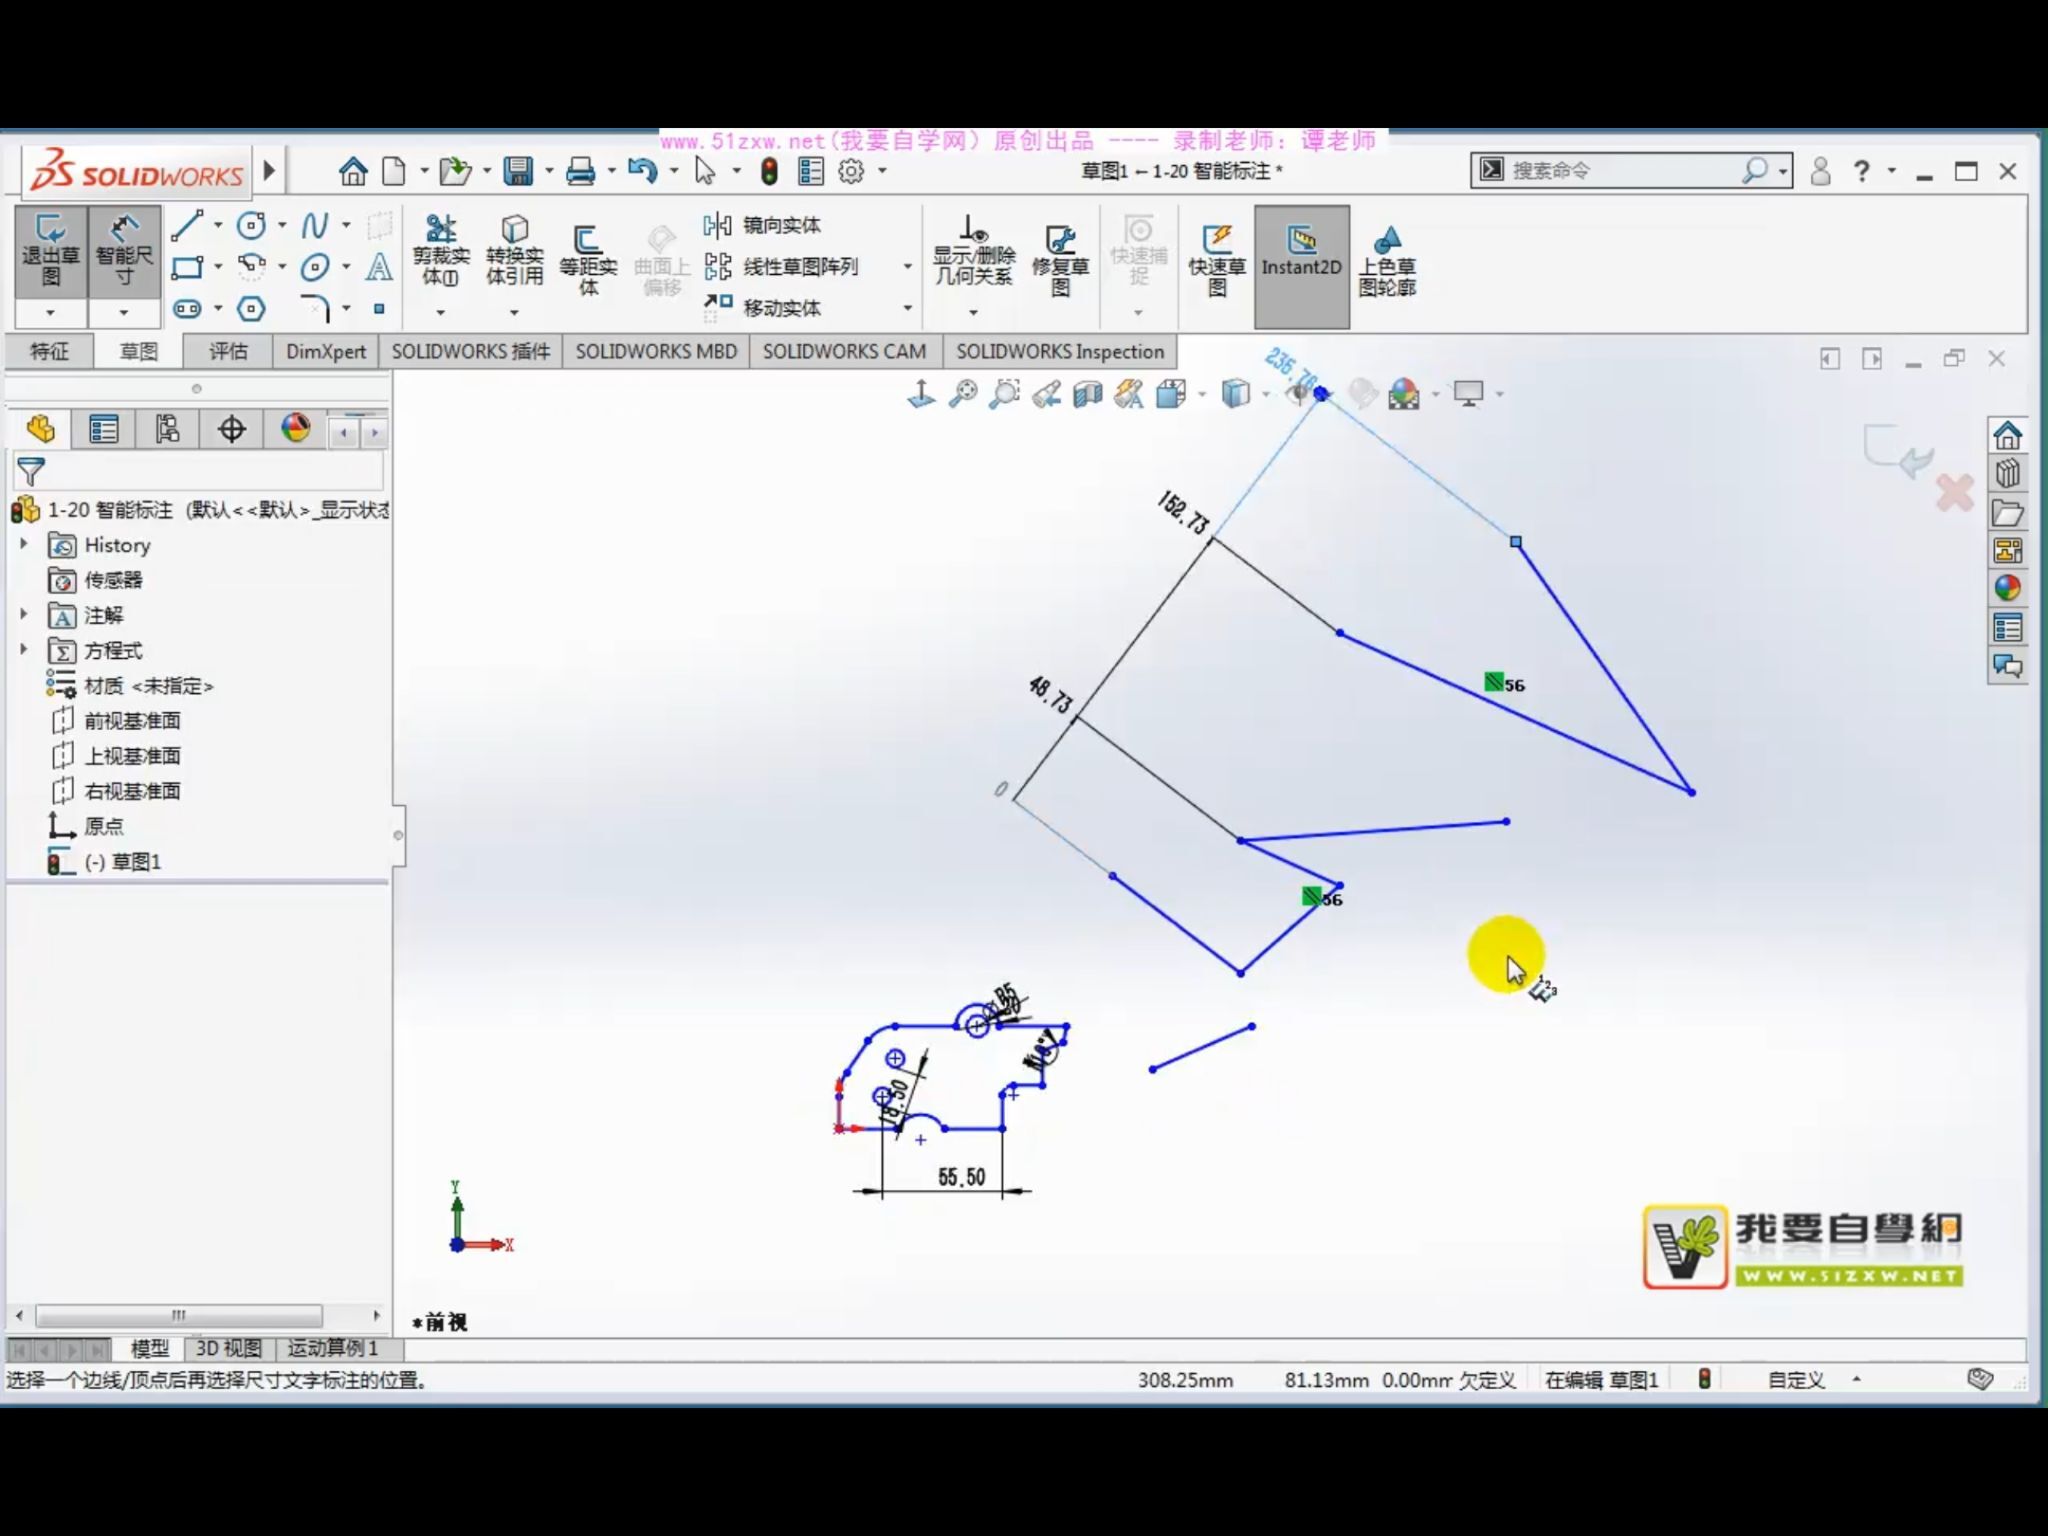Toggle Instant2D mode
This screenshot has height=1536, width=2048.
tap(1301, 266)
